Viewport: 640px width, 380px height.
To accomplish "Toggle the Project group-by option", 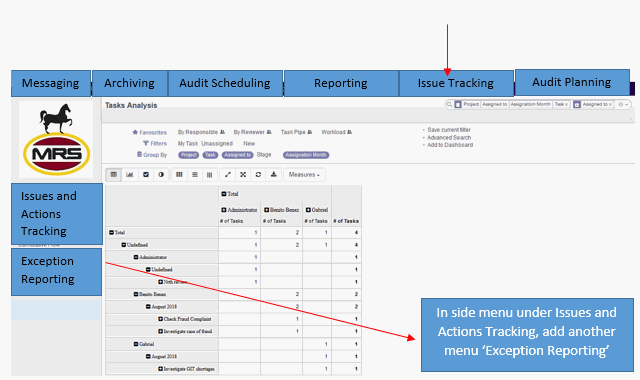I will point(188,155).
